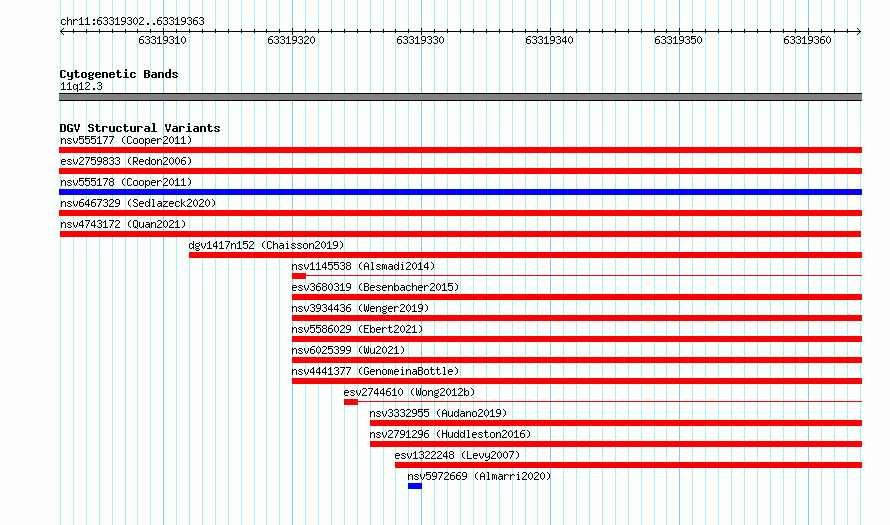Select the red bar under esv1322248
This screenshot has height=525, width=890.
tap(629, 465)
